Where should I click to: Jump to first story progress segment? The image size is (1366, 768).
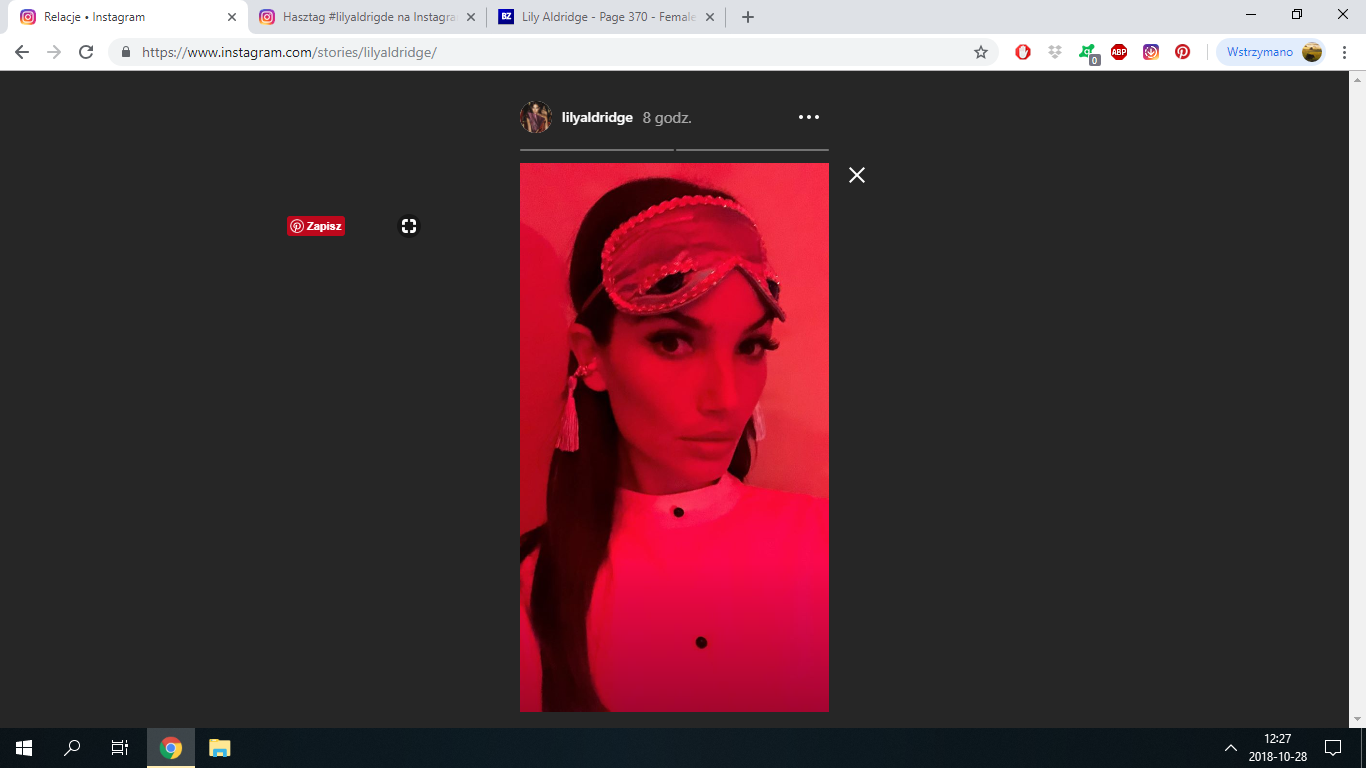[597, 150]
